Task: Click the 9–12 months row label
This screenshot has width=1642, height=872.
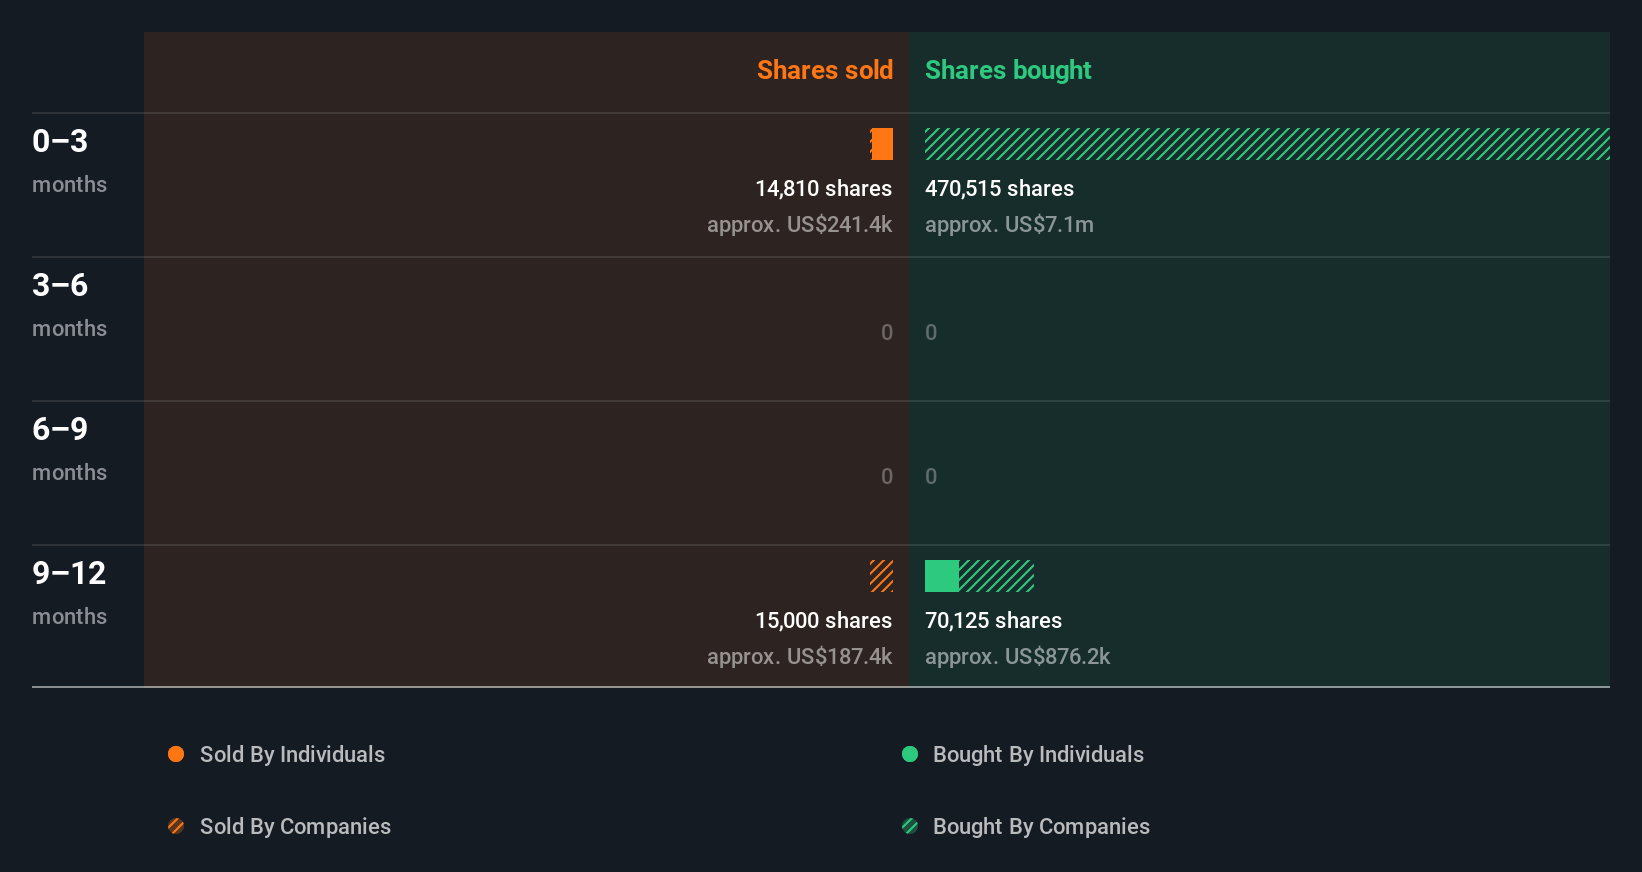Action: point(69,593)
